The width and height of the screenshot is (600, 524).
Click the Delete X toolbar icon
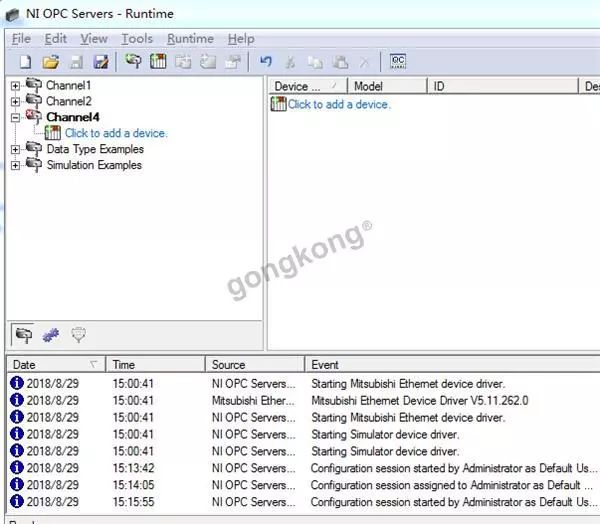pos(365,62)
